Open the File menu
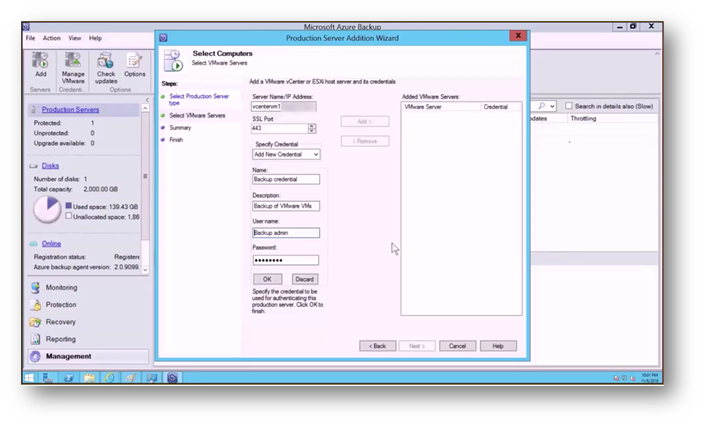The width and height of the screenshot is (706, 428). (x=30, y=38)
